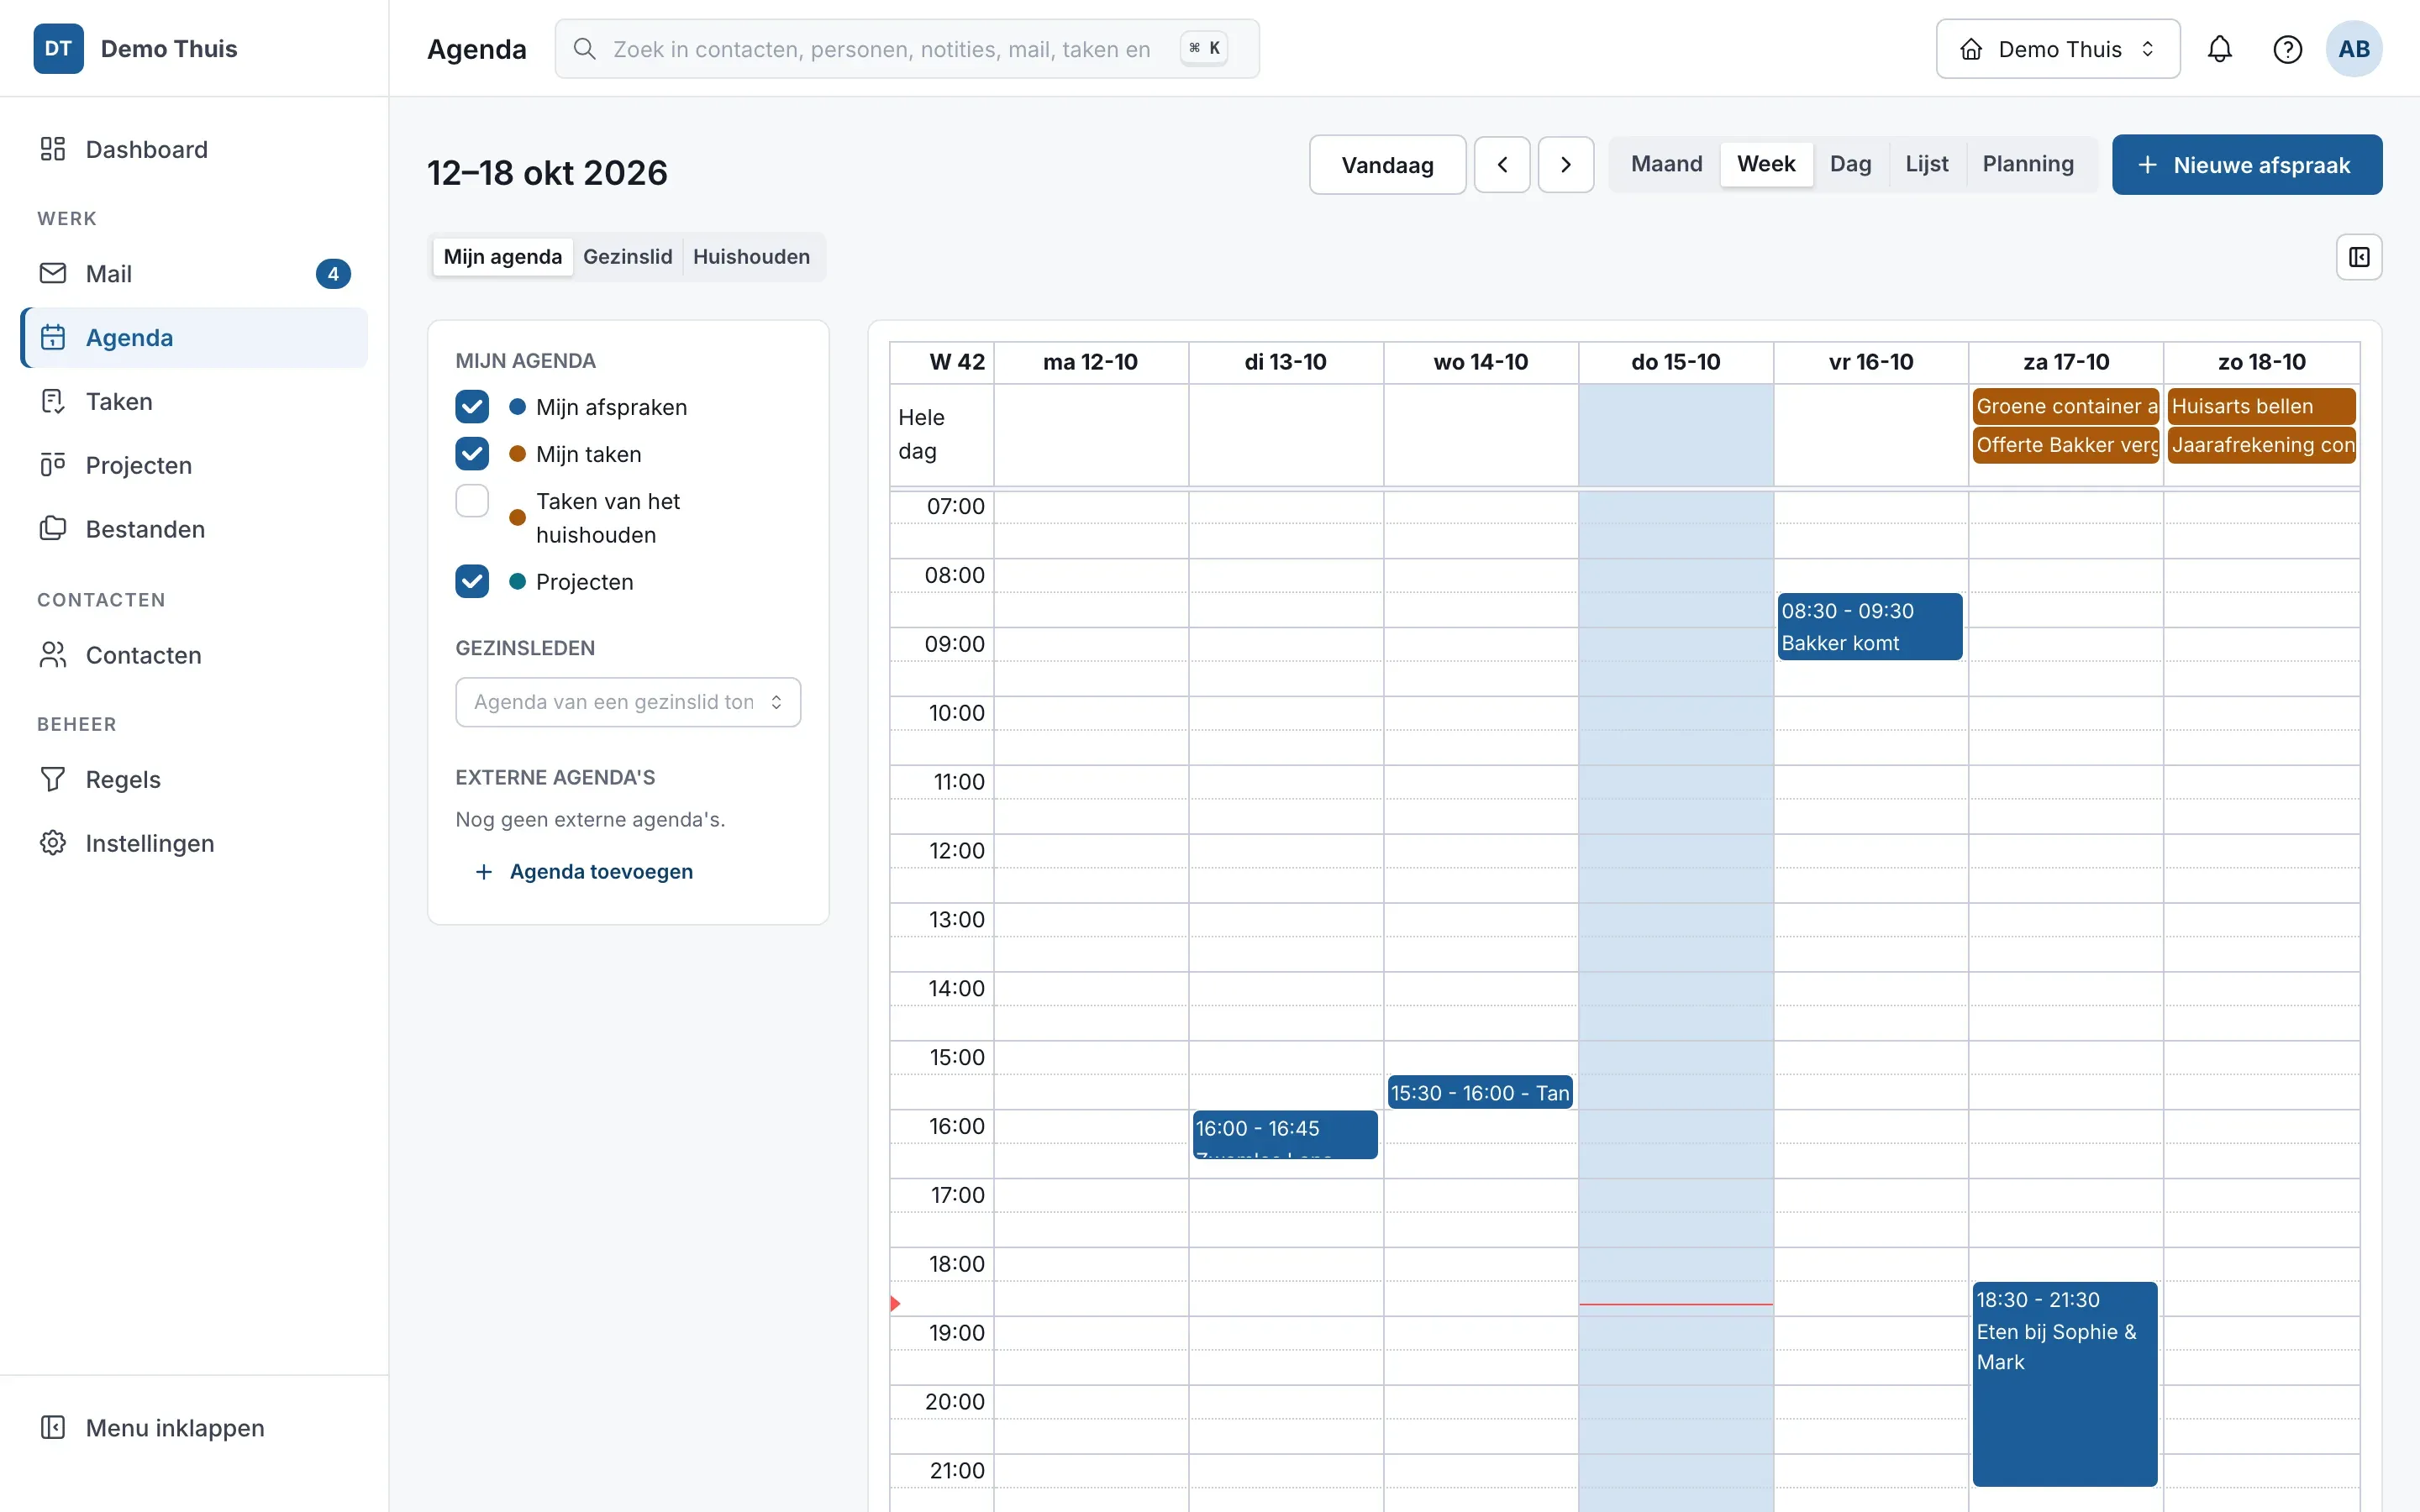The image size is (2420, 1512).
Task: Open the help question mark icon
Action: pyautogui.click(x=2287, y=49)
